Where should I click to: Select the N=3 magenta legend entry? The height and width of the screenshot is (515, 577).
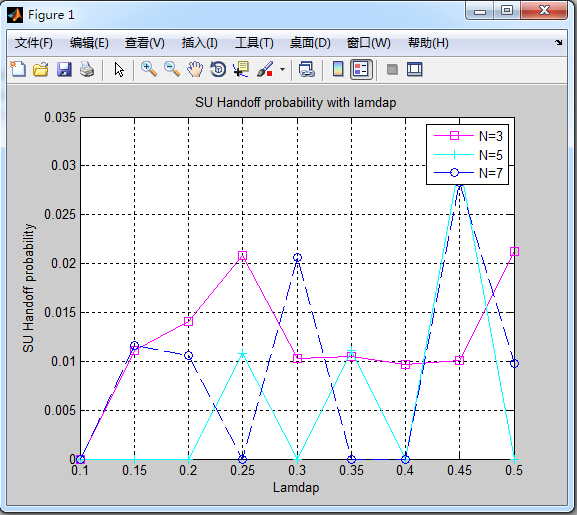click(x=468, y=136)
